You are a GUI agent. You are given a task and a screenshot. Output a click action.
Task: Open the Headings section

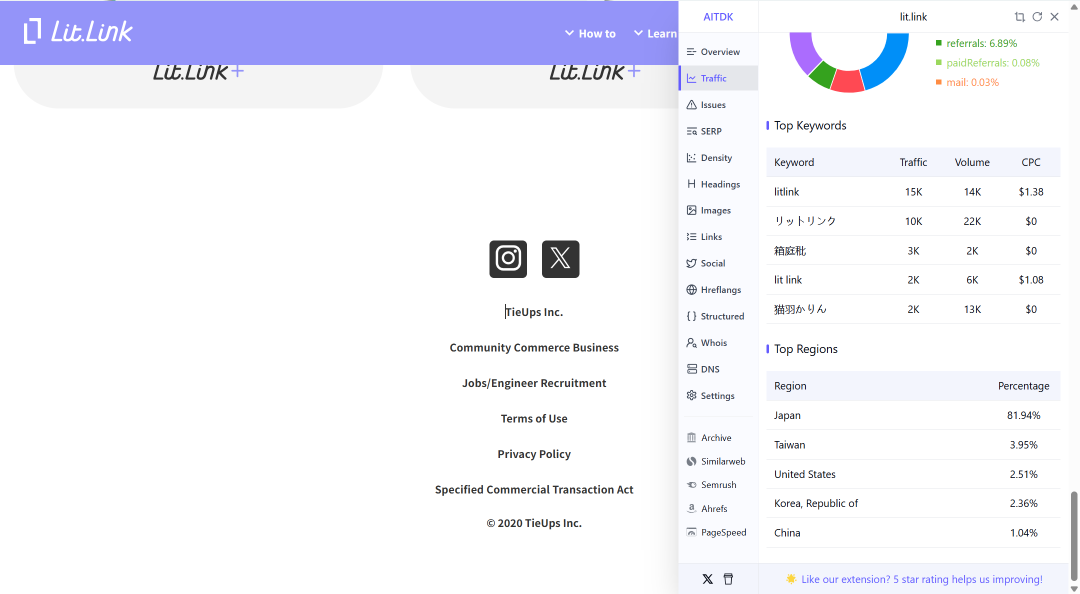coord(718,184)
